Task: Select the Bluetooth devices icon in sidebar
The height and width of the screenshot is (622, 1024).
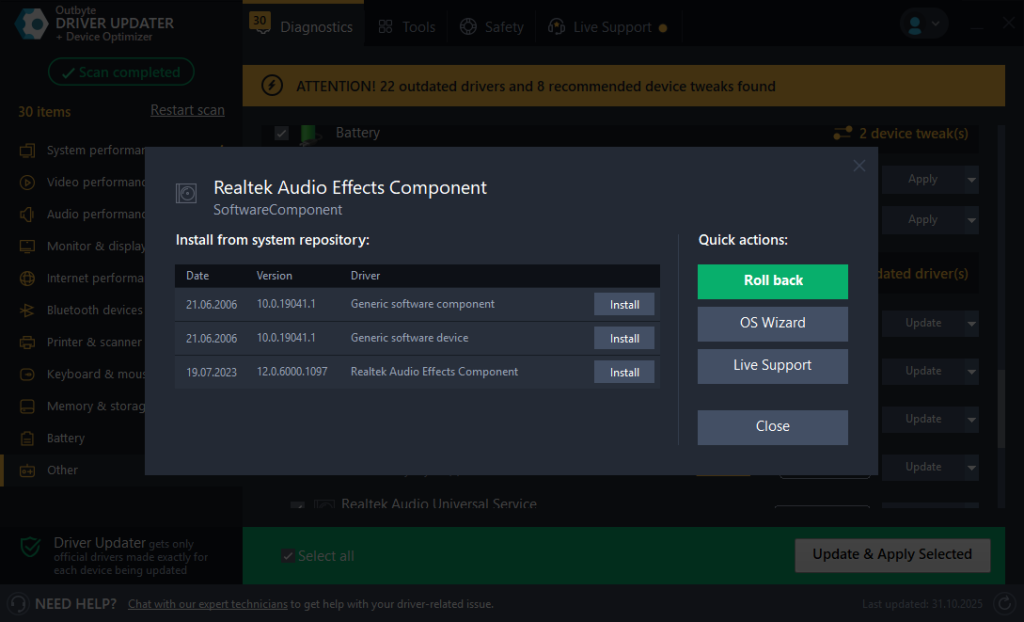Action: pos(27,311)
